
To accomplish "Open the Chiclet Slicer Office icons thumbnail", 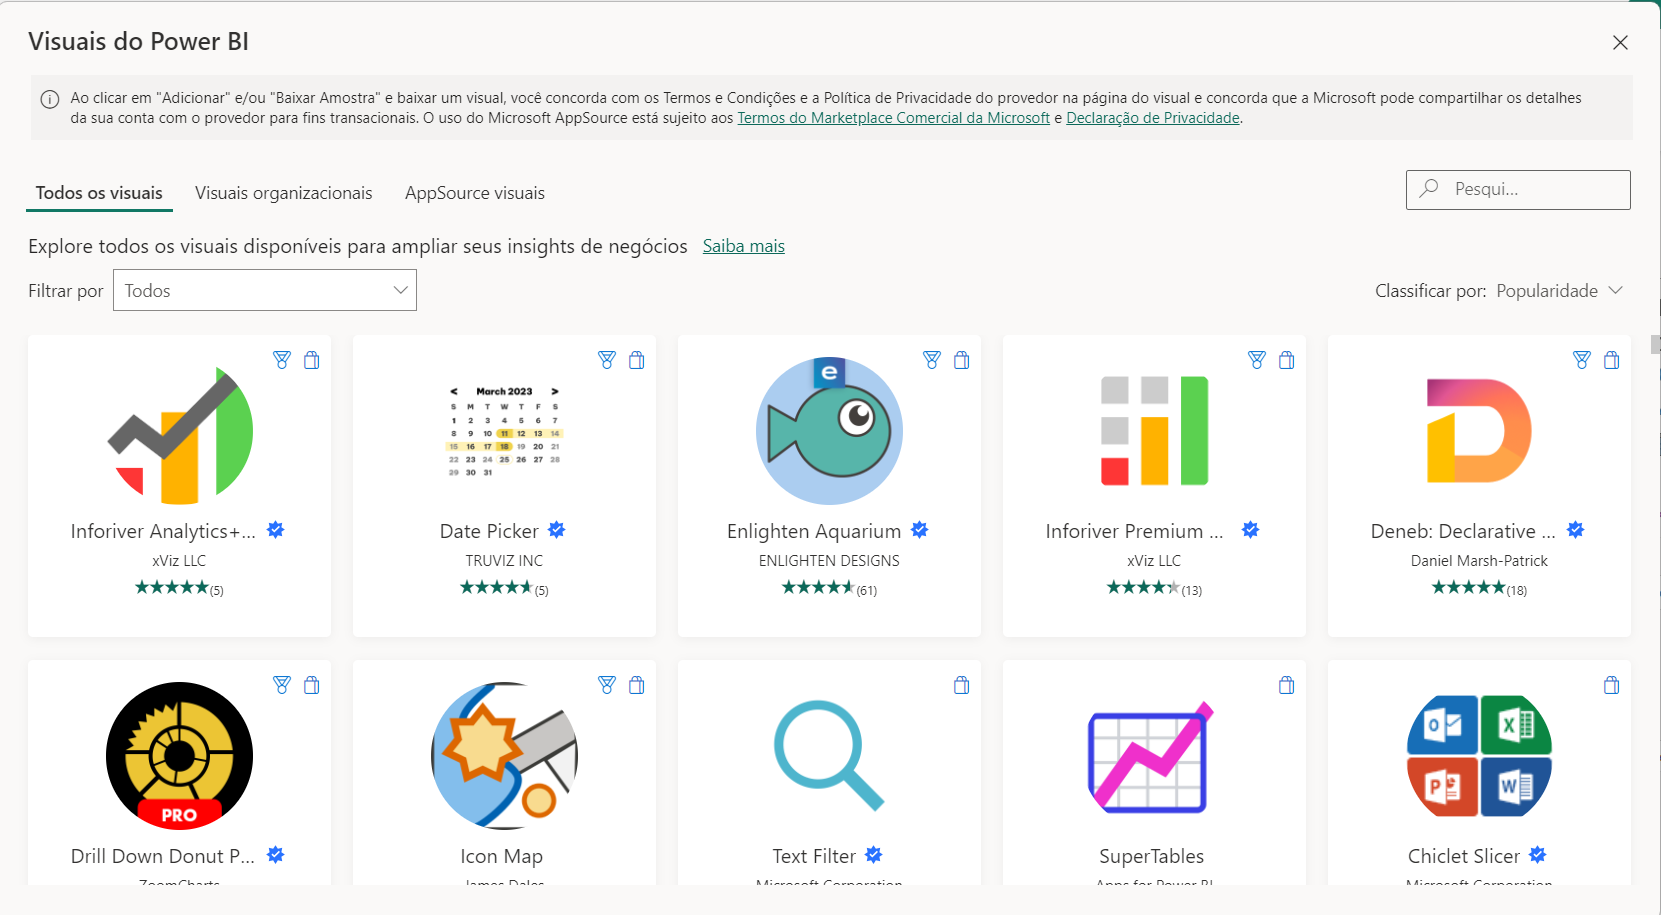I will pos(1479,756).
